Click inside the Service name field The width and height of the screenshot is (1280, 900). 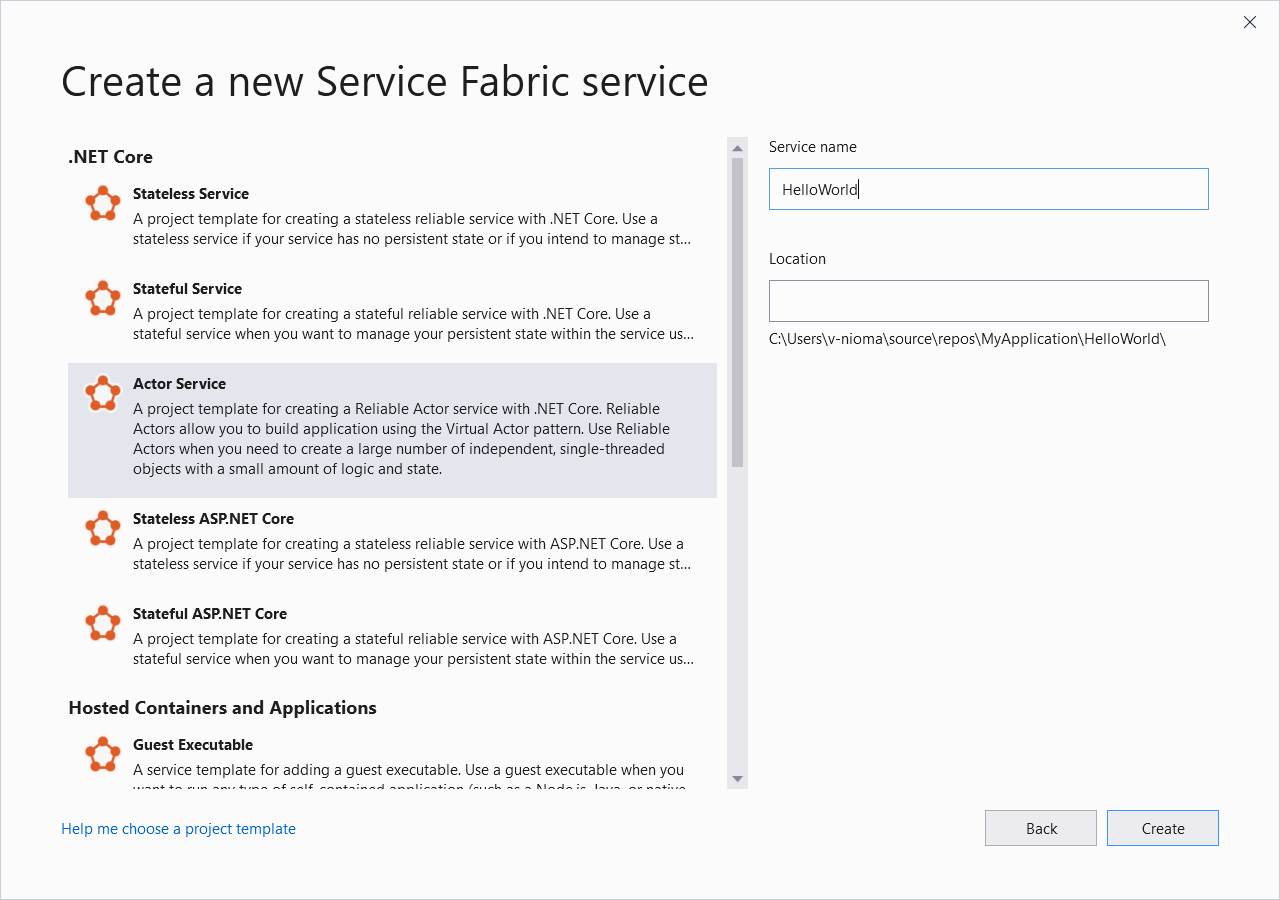coord(988,189)
